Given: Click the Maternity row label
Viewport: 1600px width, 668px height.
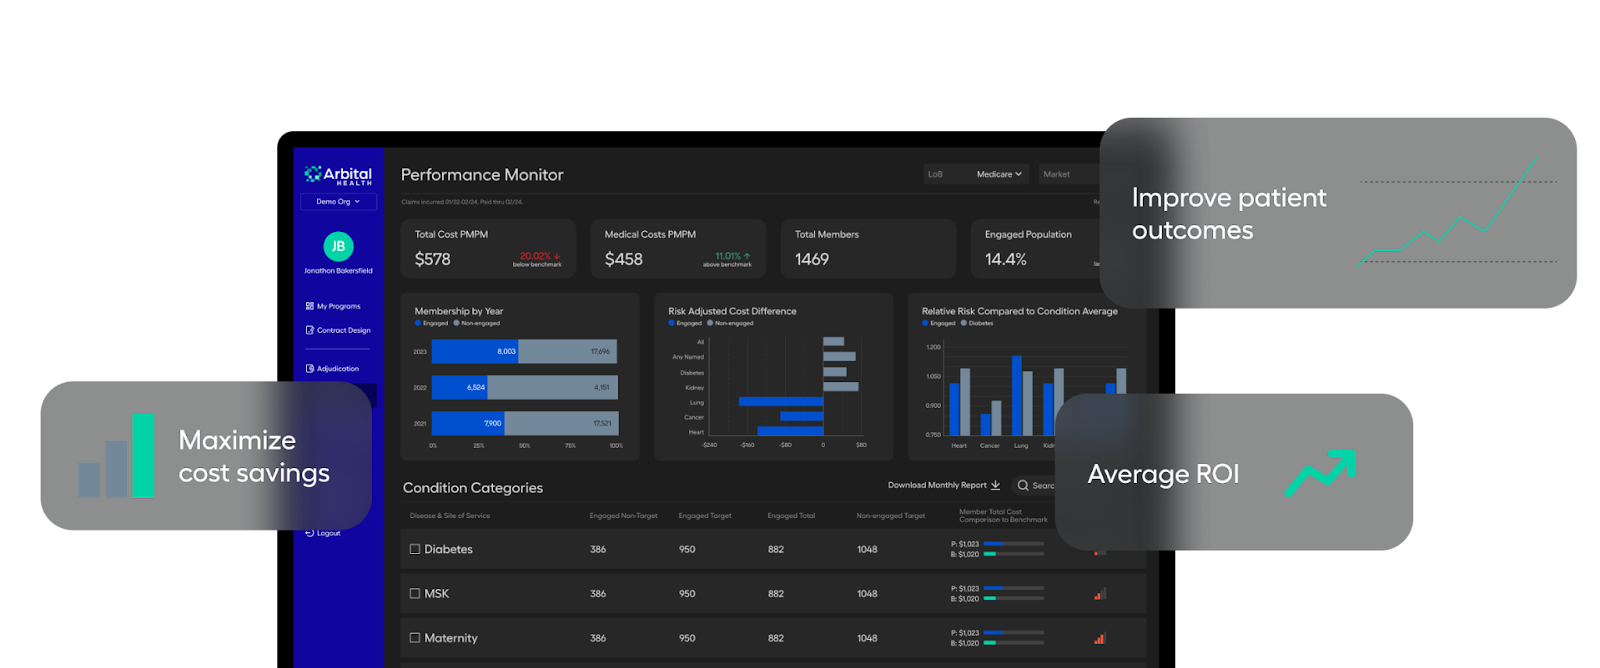Looking at the screenshot, I should [451, 638].
